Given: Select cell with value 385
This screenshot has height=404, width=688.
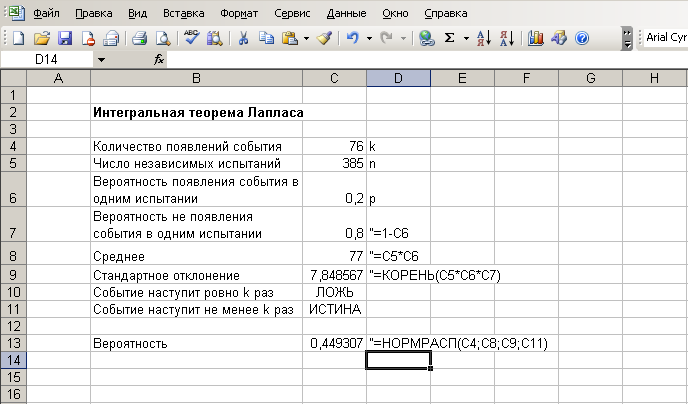Looking at the screenshot, I should pyautogui.click(x=334, y=163).
